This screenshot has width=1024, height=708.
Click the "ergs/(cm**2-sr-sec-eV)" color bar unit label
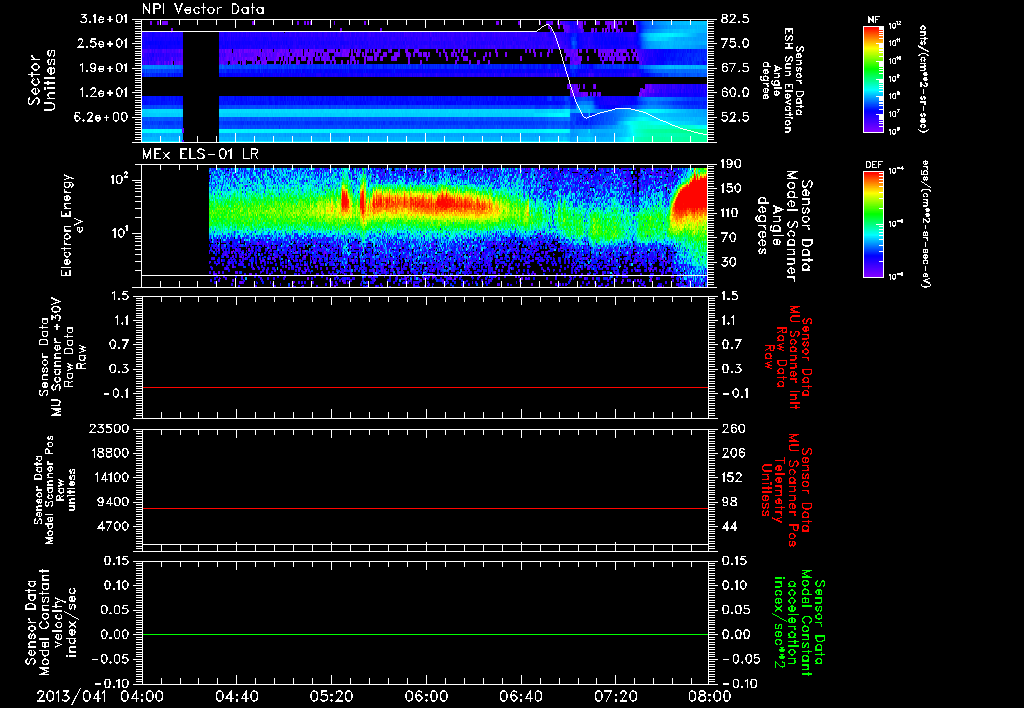(x=925, y=224)
